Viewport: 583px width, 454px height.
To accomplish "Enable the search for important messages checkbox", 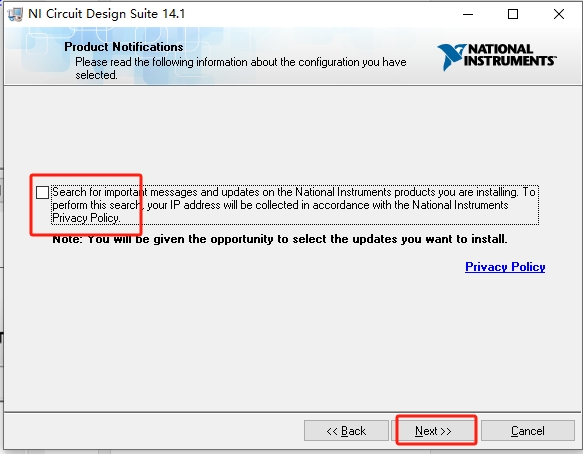I will pos(42,193).
